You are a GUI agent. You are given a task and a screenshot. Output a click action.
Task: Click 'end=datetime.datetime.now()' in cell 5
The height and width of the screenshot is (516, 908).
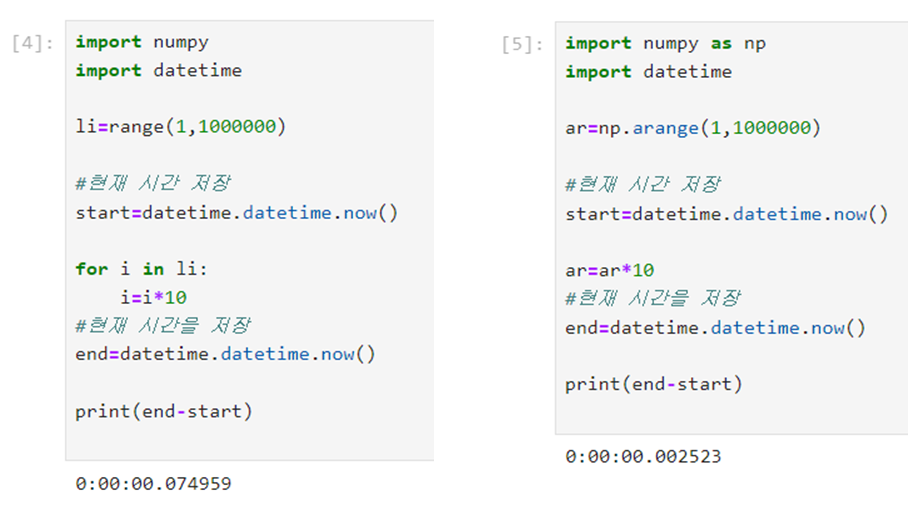716,328
